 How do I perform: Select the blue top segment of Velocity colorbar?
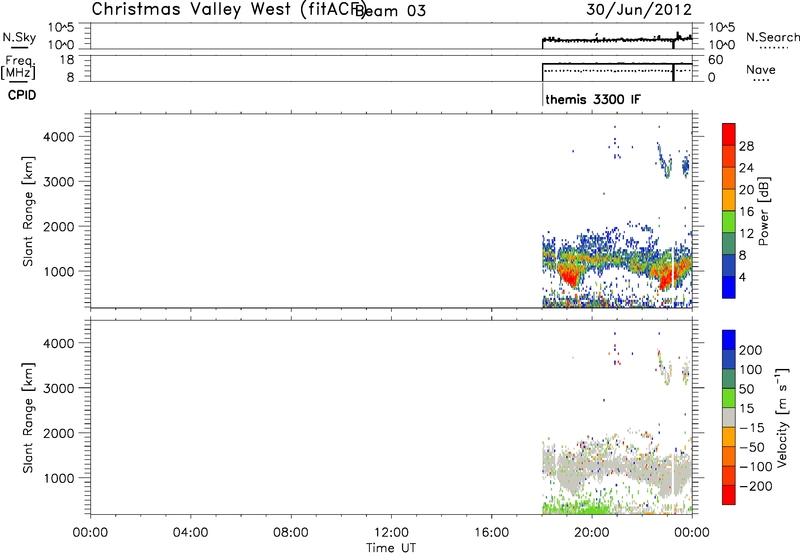point(729,340)
